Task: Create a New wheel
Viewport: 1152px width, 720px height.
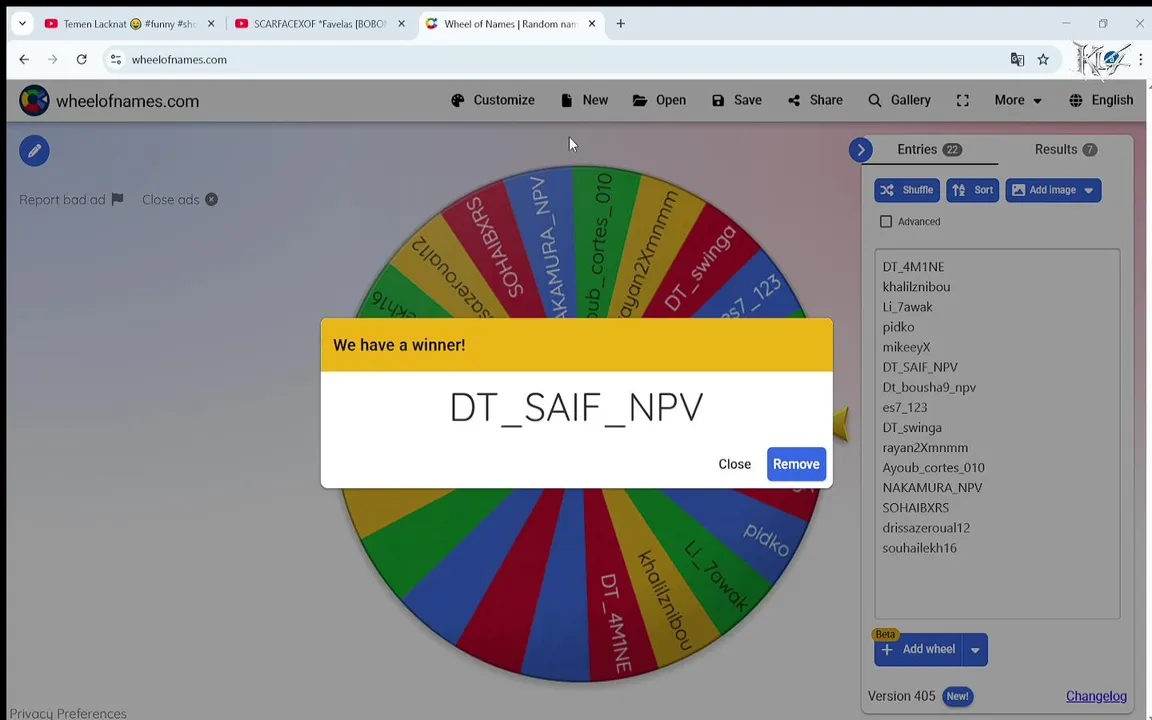Action: pos(584,100)
